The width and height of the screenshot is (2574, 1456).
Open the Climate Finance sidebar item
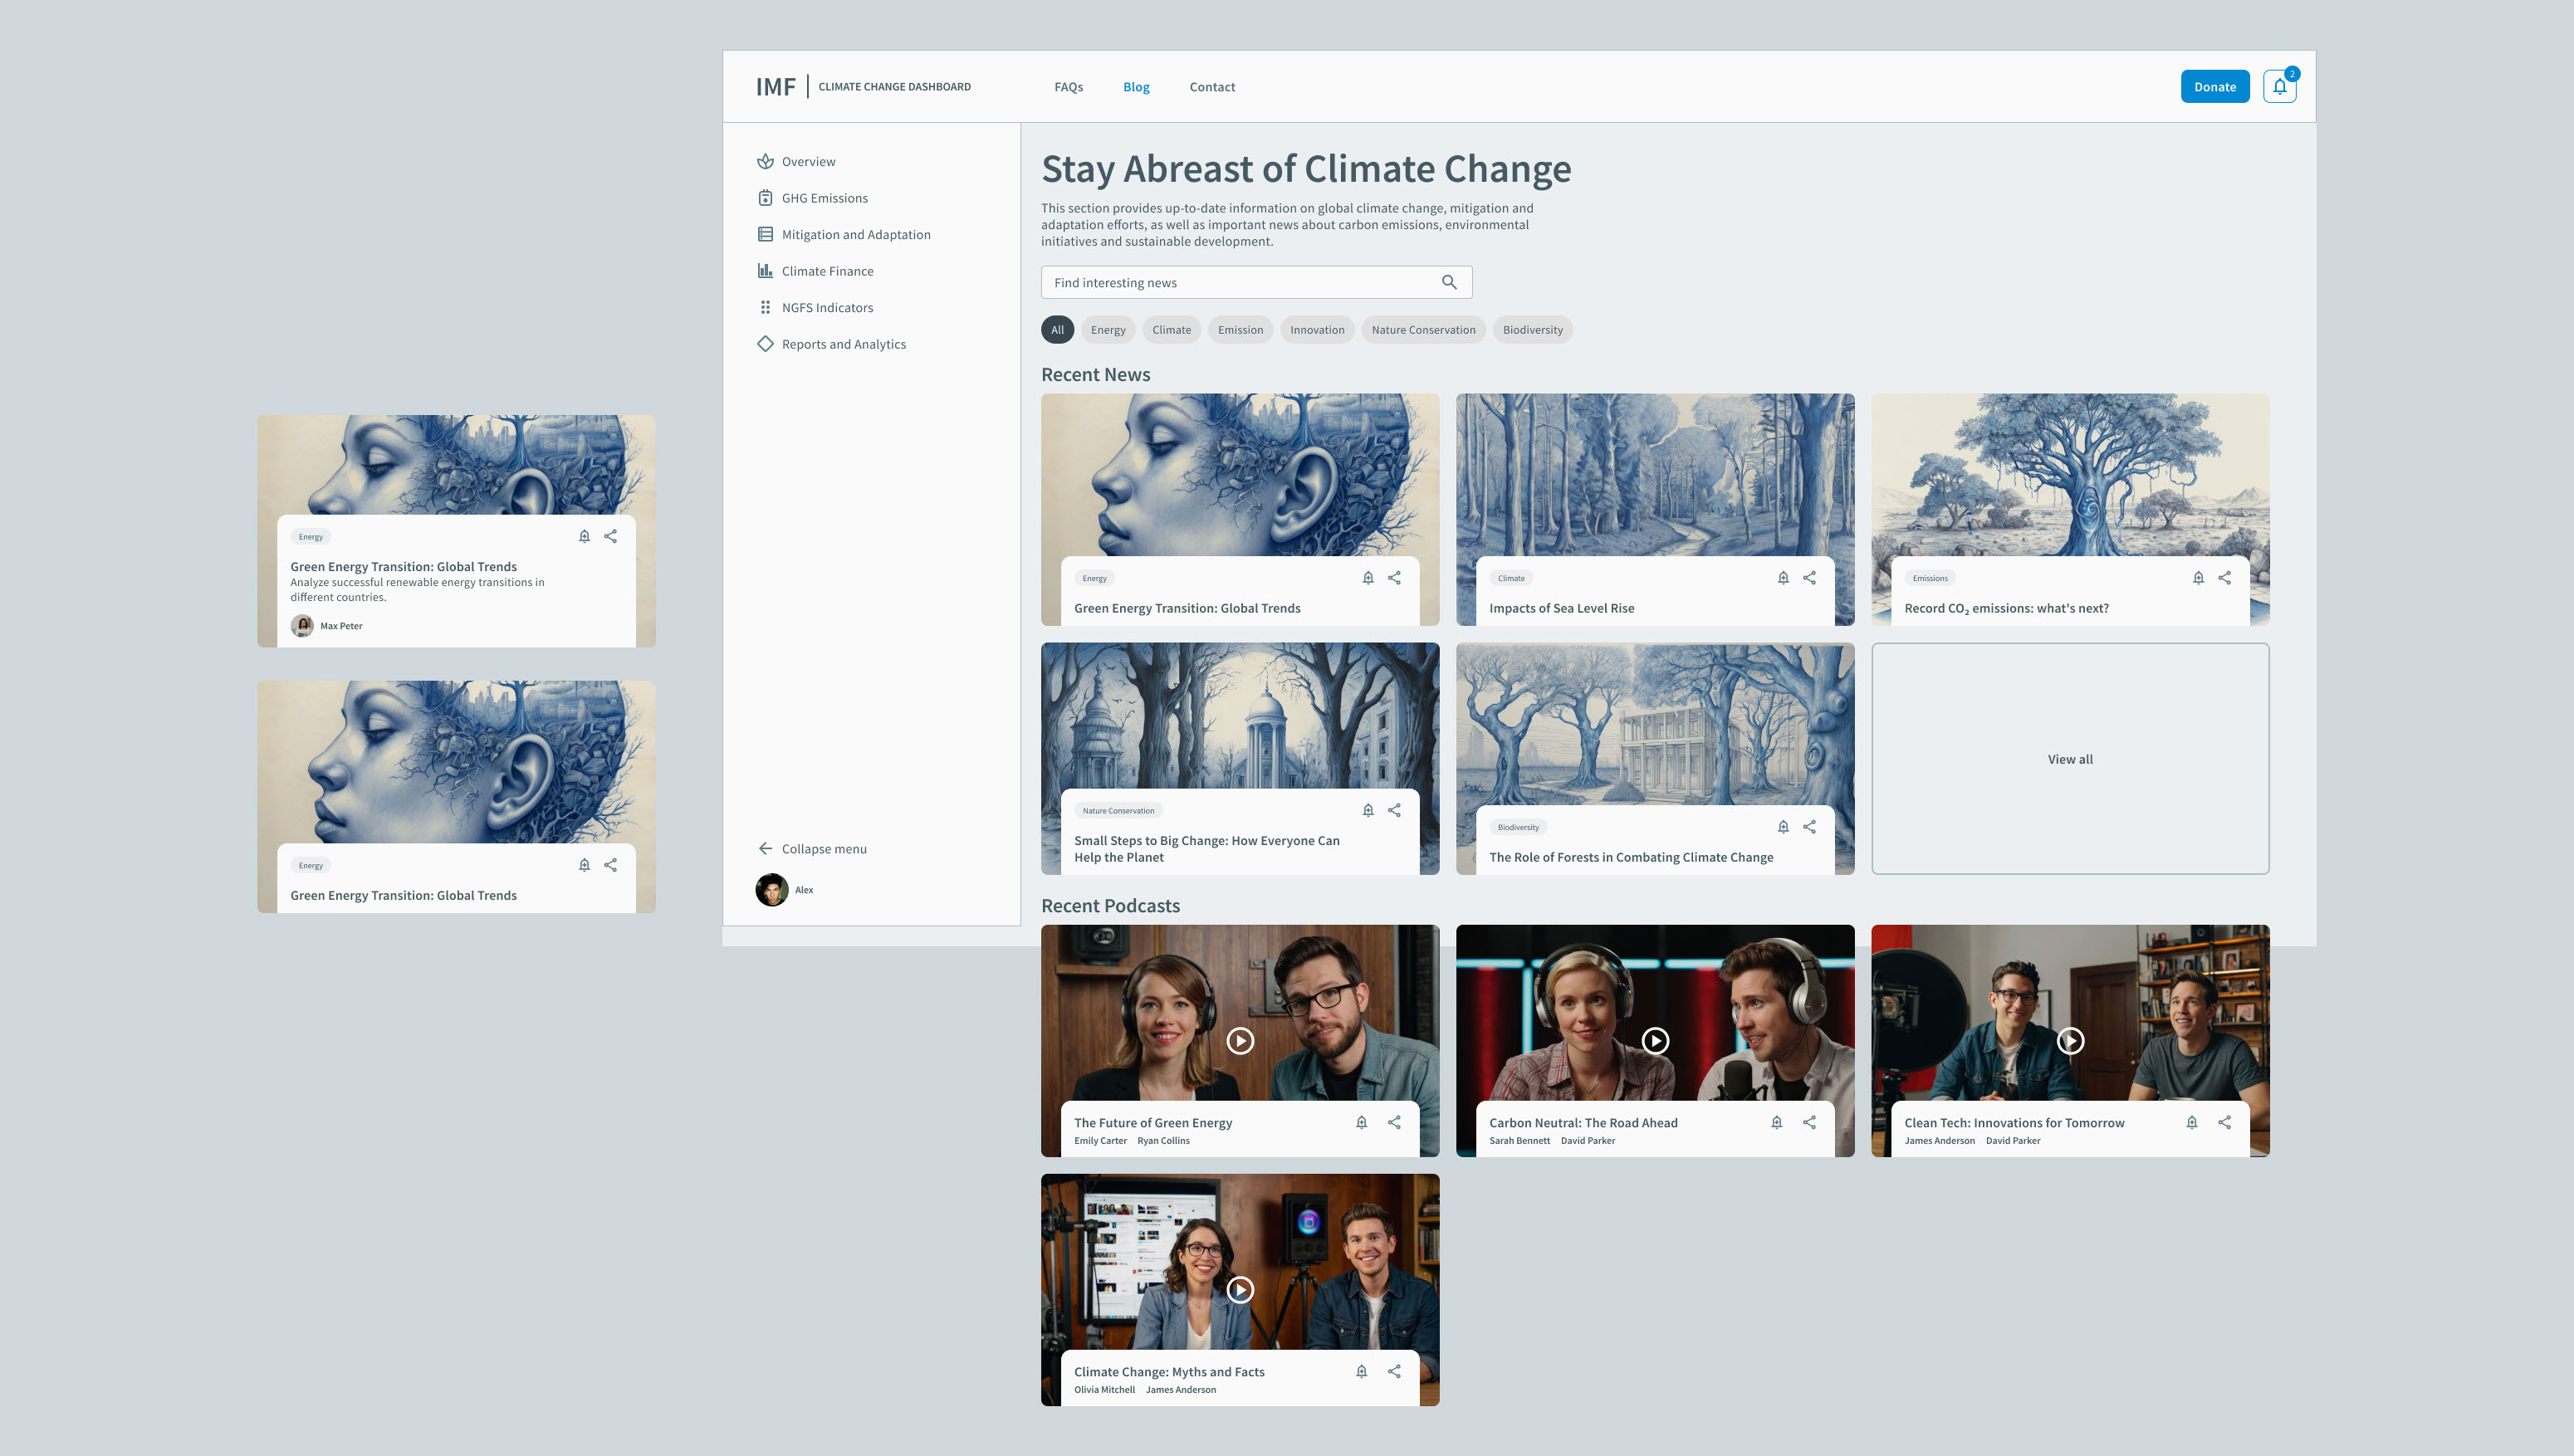(x=827, y=271)
